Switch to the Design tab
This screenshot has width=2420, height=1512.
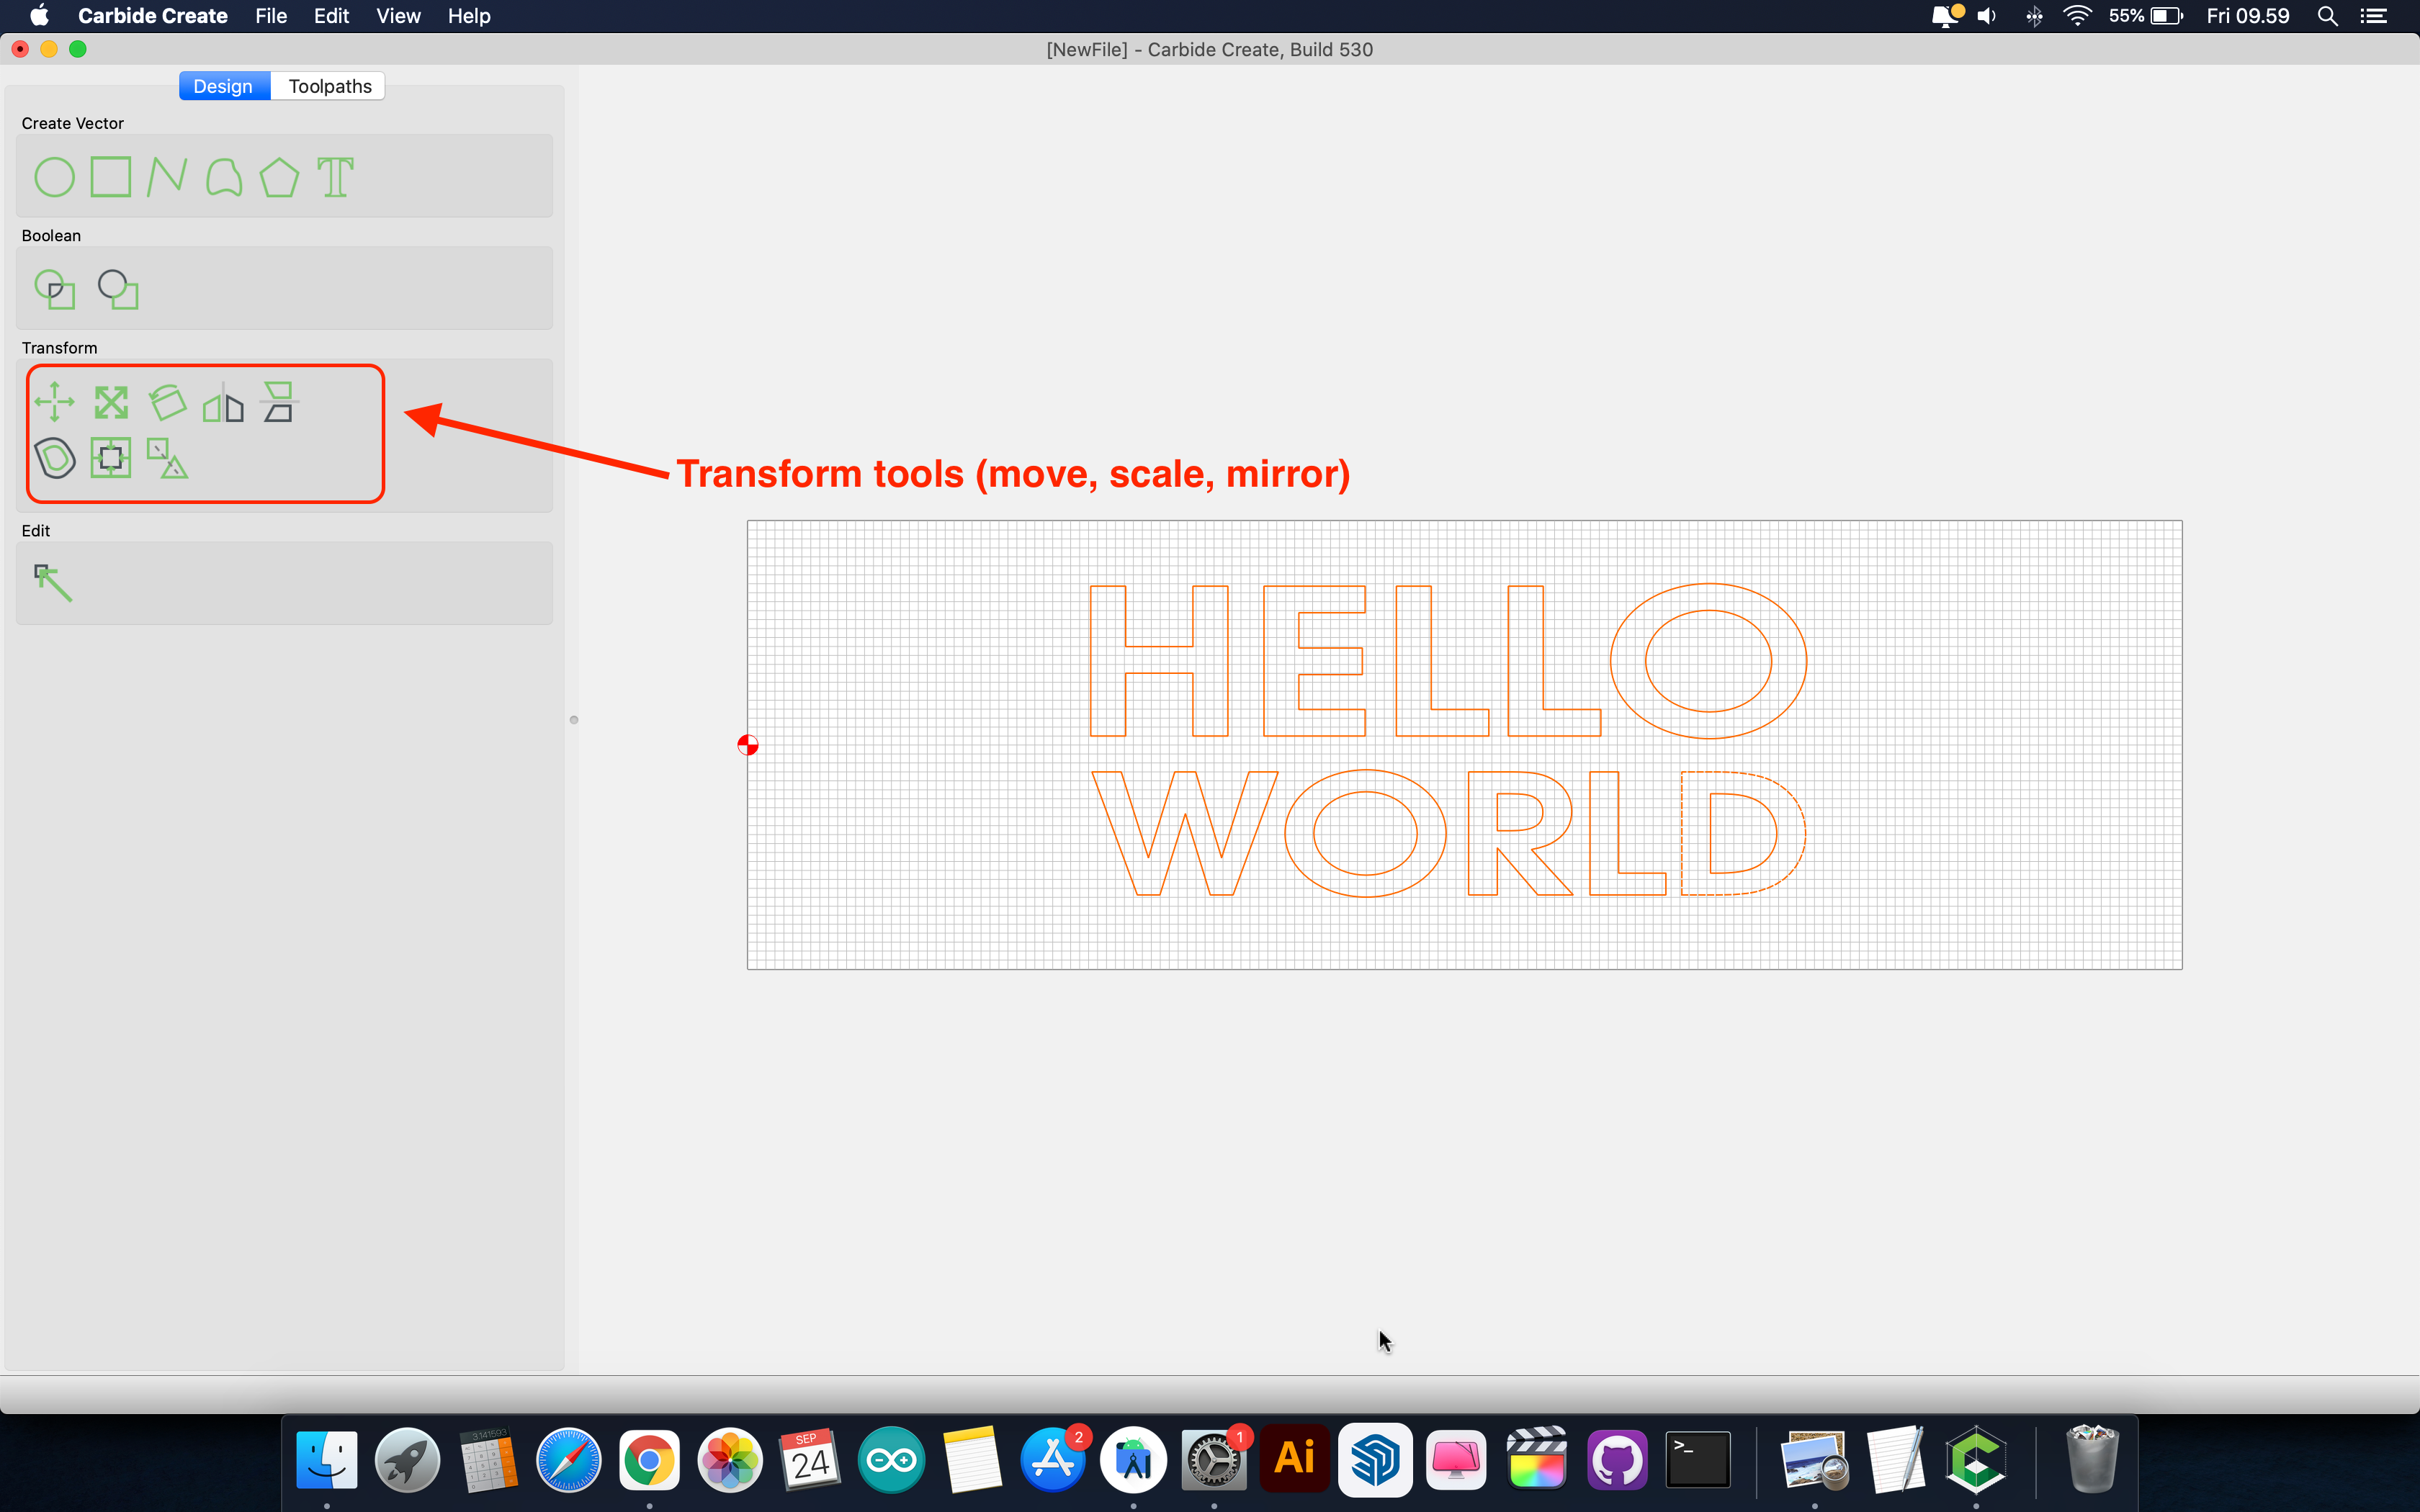tap(221, 86)
